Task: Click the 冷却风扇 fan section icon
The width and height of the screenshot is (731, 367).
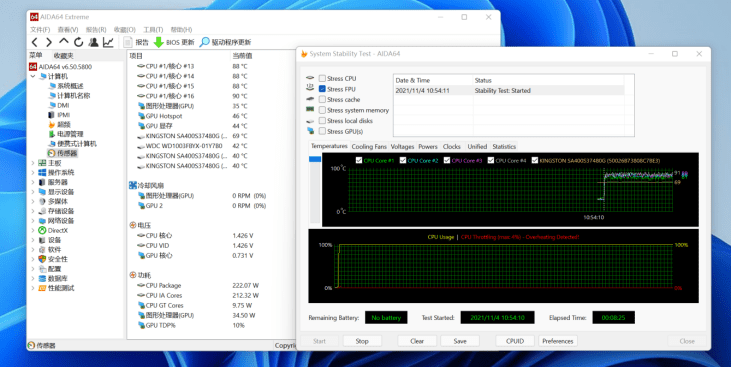Action: 133,186
